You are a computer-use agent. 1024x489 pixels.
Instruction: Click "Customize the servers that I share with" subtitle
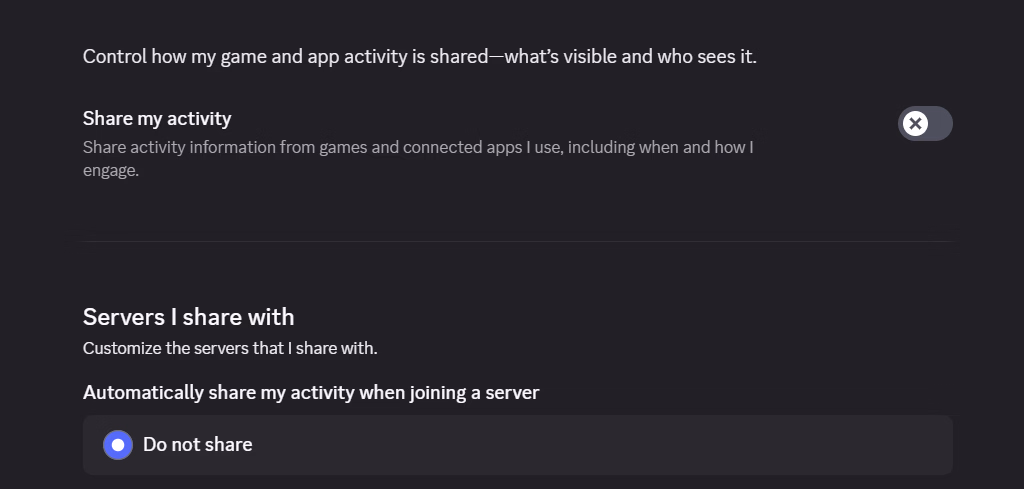(x=230, y=349)
